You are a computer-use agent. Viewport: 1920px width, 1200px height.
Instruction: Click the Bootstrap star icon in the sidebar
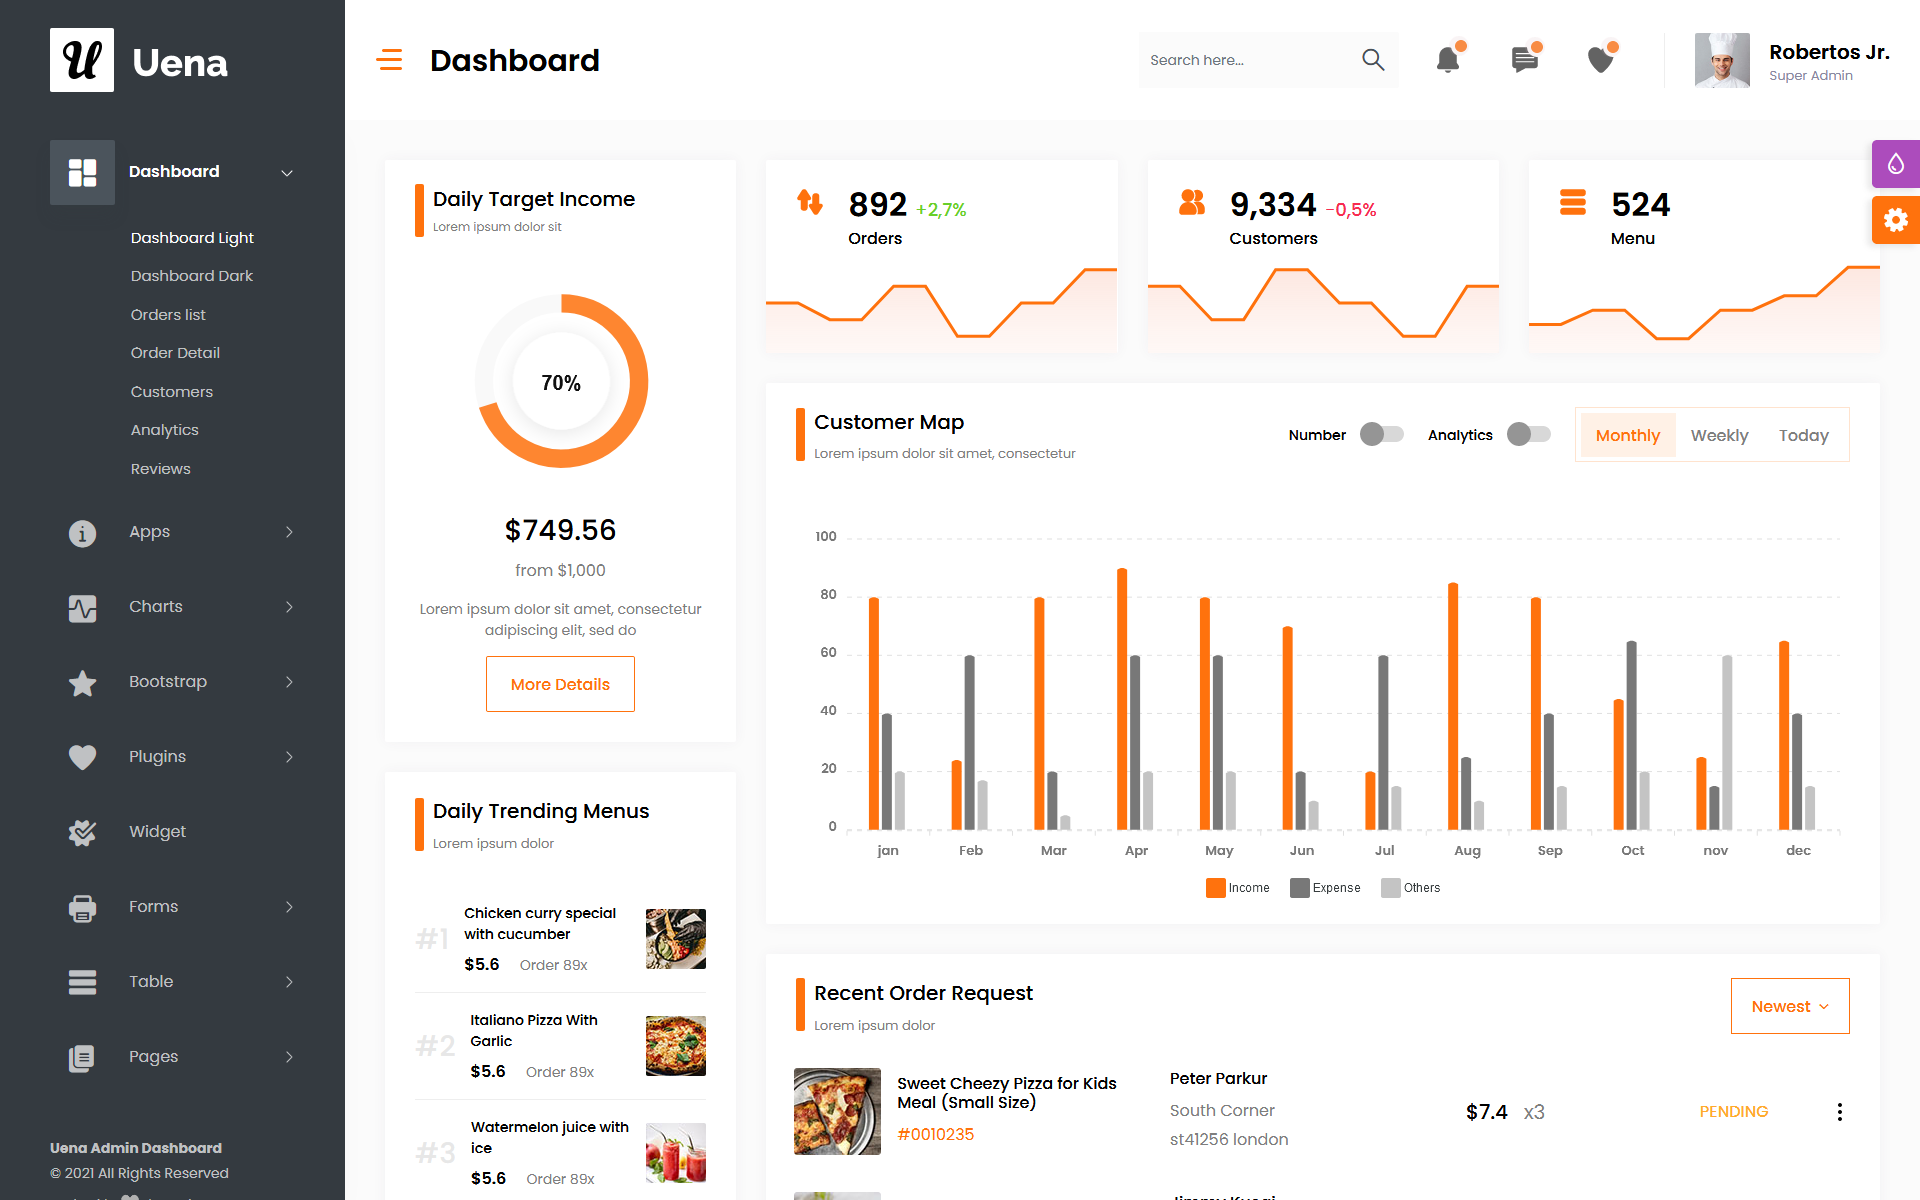tap(81, 682)
